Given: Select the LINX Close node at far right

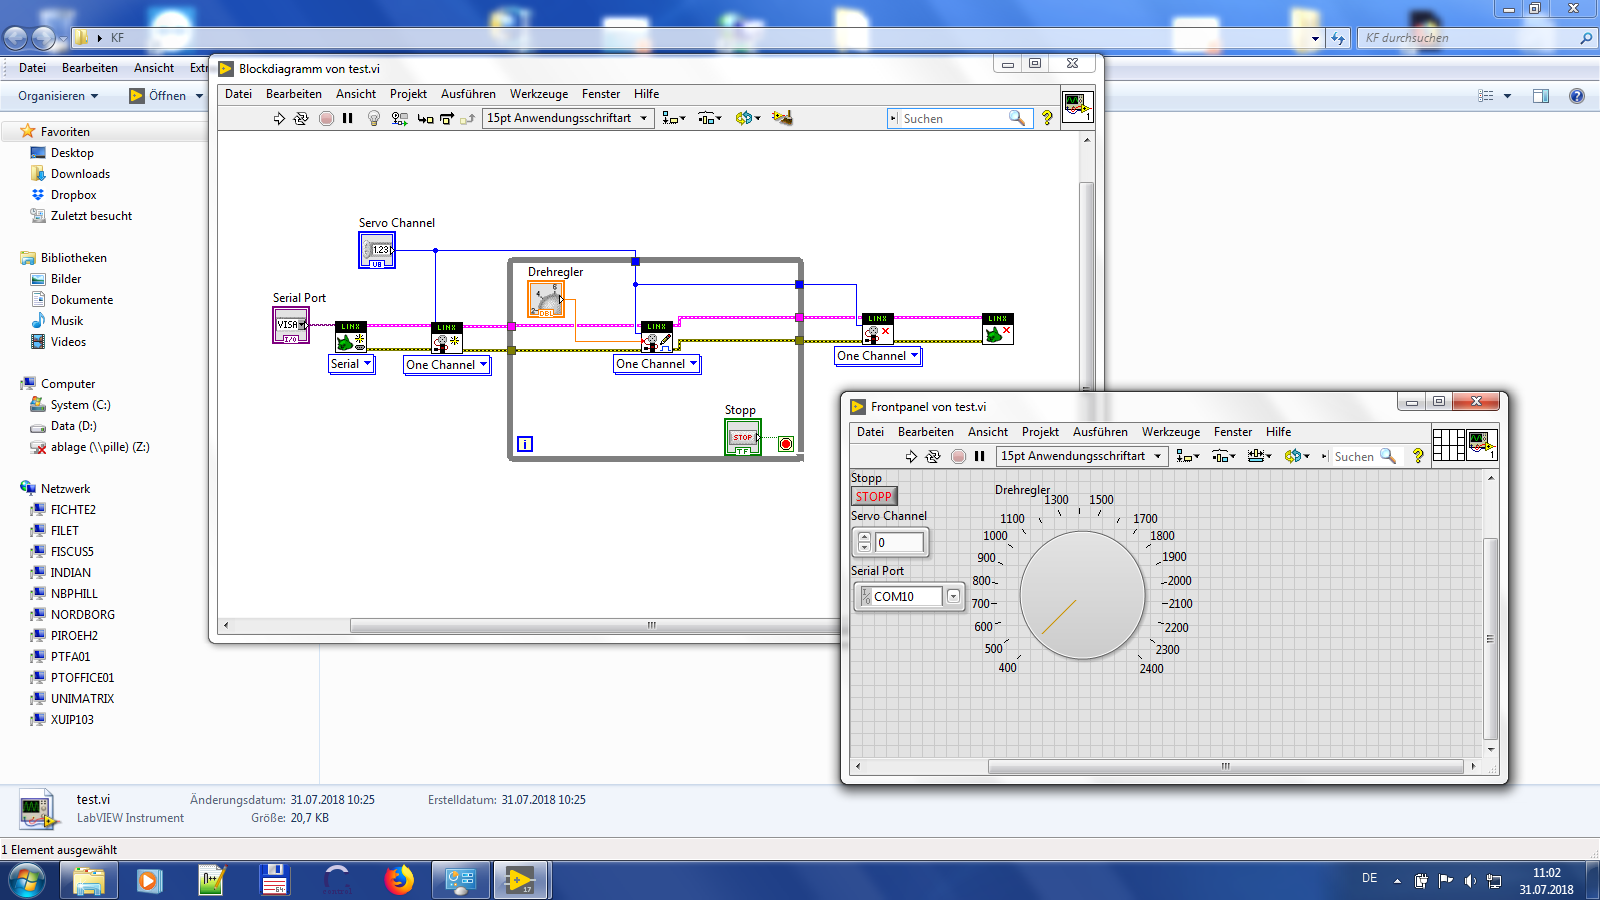Looking at the screenshot, I should (x=998, y=329).
